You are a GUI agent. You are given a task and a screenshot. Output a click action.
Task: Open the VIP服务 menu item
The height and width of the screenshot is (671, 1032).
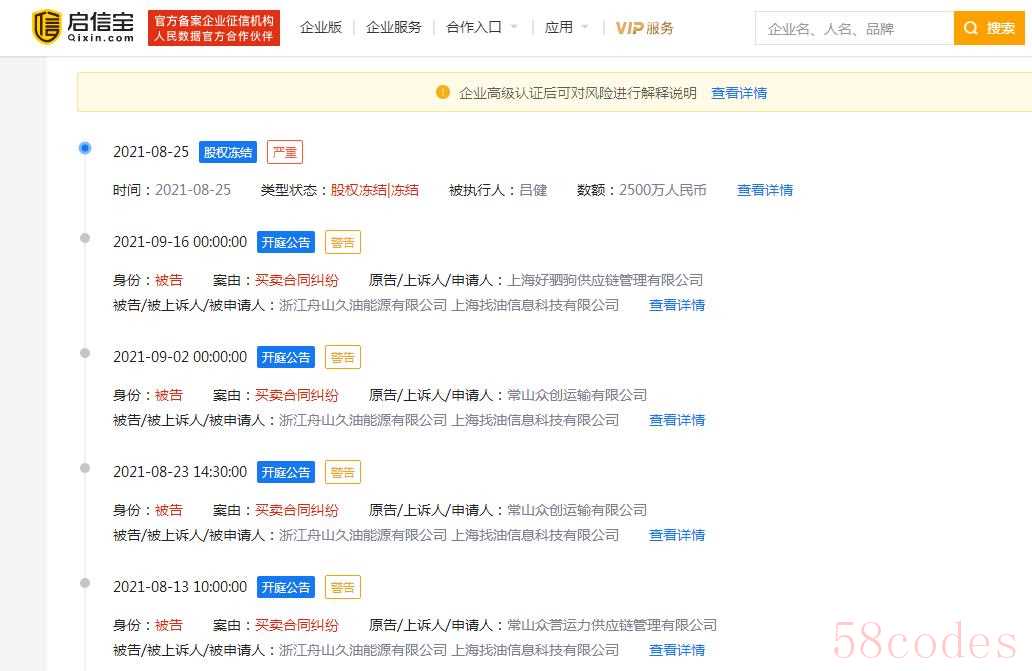644,28
